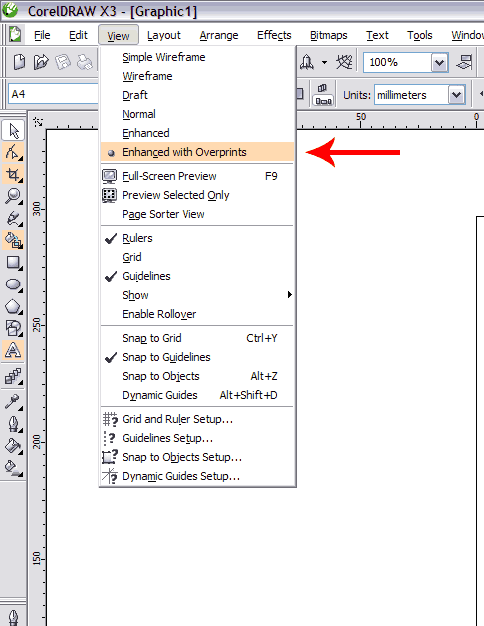
Task: Click the A4 paper size field
Action: 53,94
